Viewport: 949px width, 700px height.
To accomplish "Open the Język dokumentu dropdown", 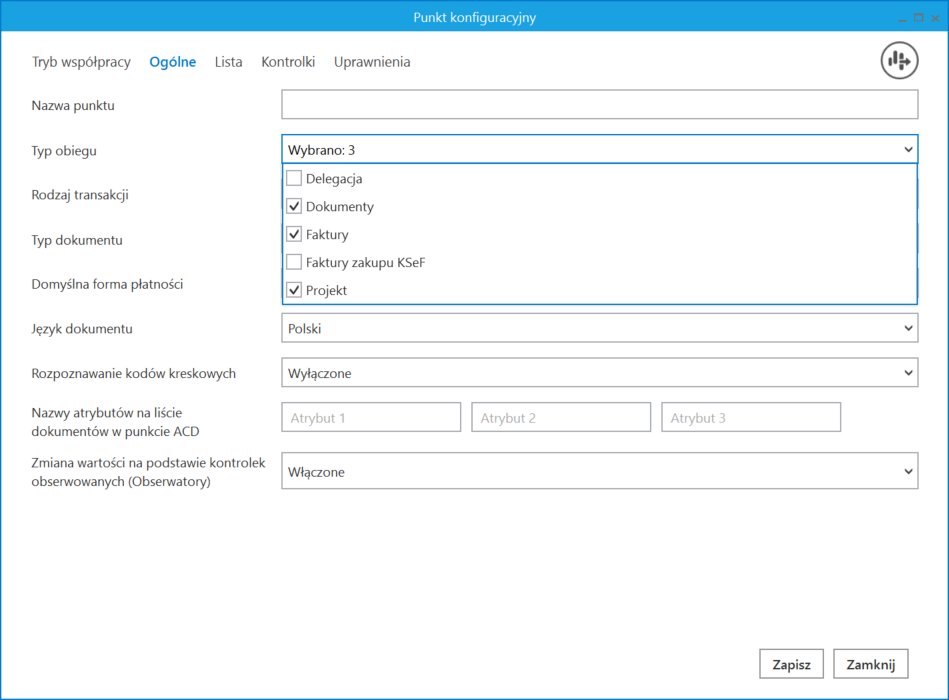I will pos(599,328).
